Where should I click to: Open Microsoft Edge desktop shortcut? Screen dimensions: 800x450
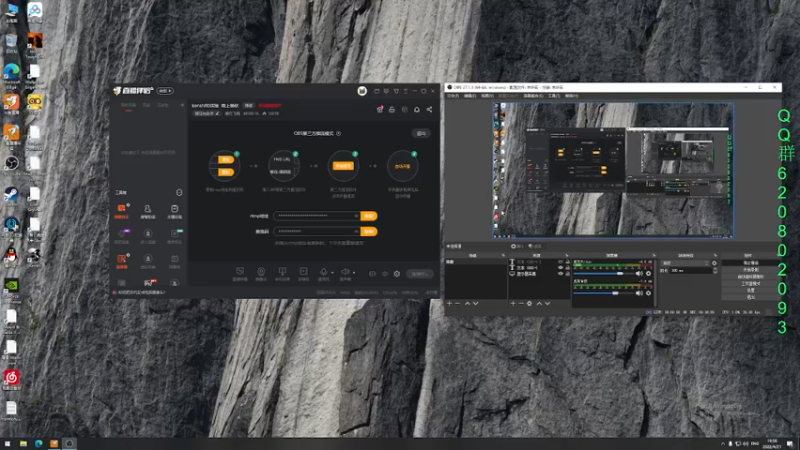pyautogui.click(x=11, y=72)
